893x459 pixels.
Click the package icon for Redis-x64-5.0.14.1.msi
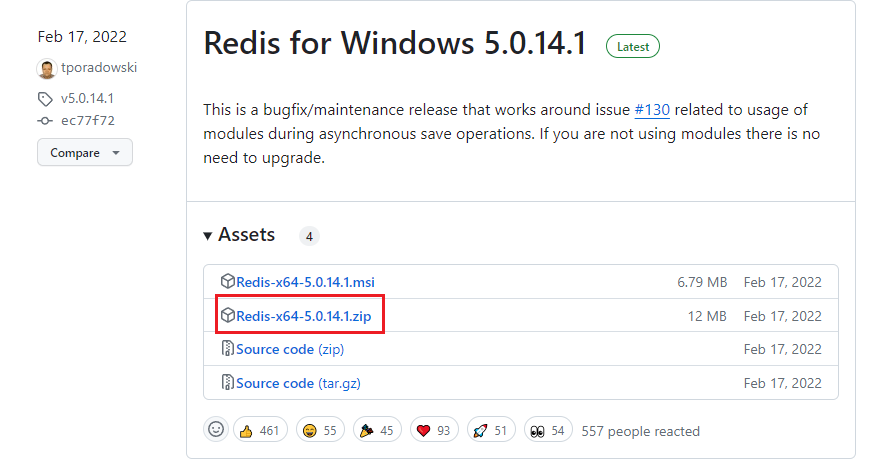pyautogui.click(x=228, y=282)
